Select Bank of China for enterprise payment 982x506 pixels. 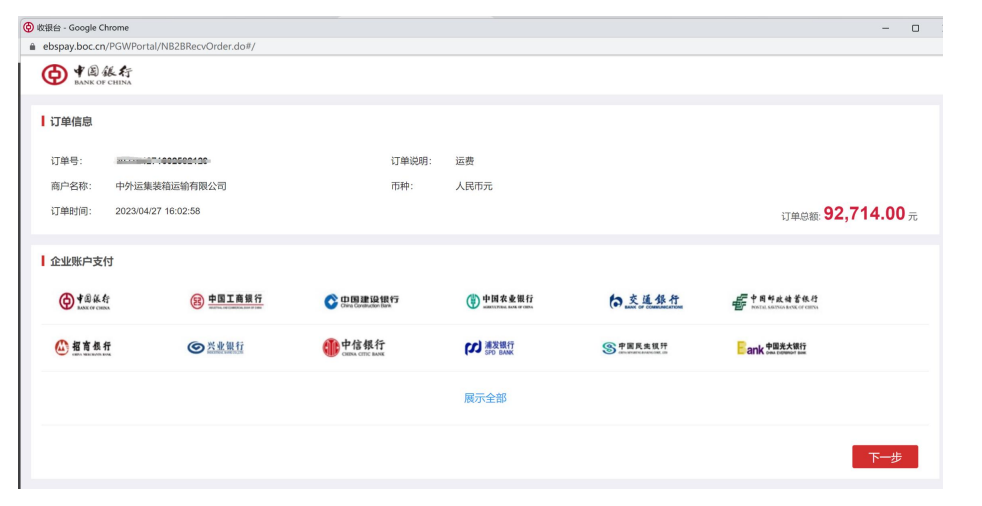[x=85, y=301]
